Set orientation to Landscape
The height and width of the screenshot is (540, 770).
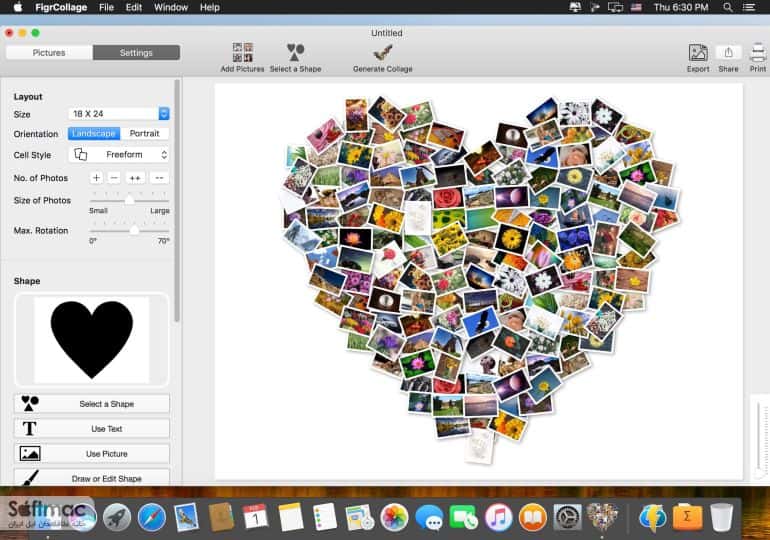tap(93, 134)
